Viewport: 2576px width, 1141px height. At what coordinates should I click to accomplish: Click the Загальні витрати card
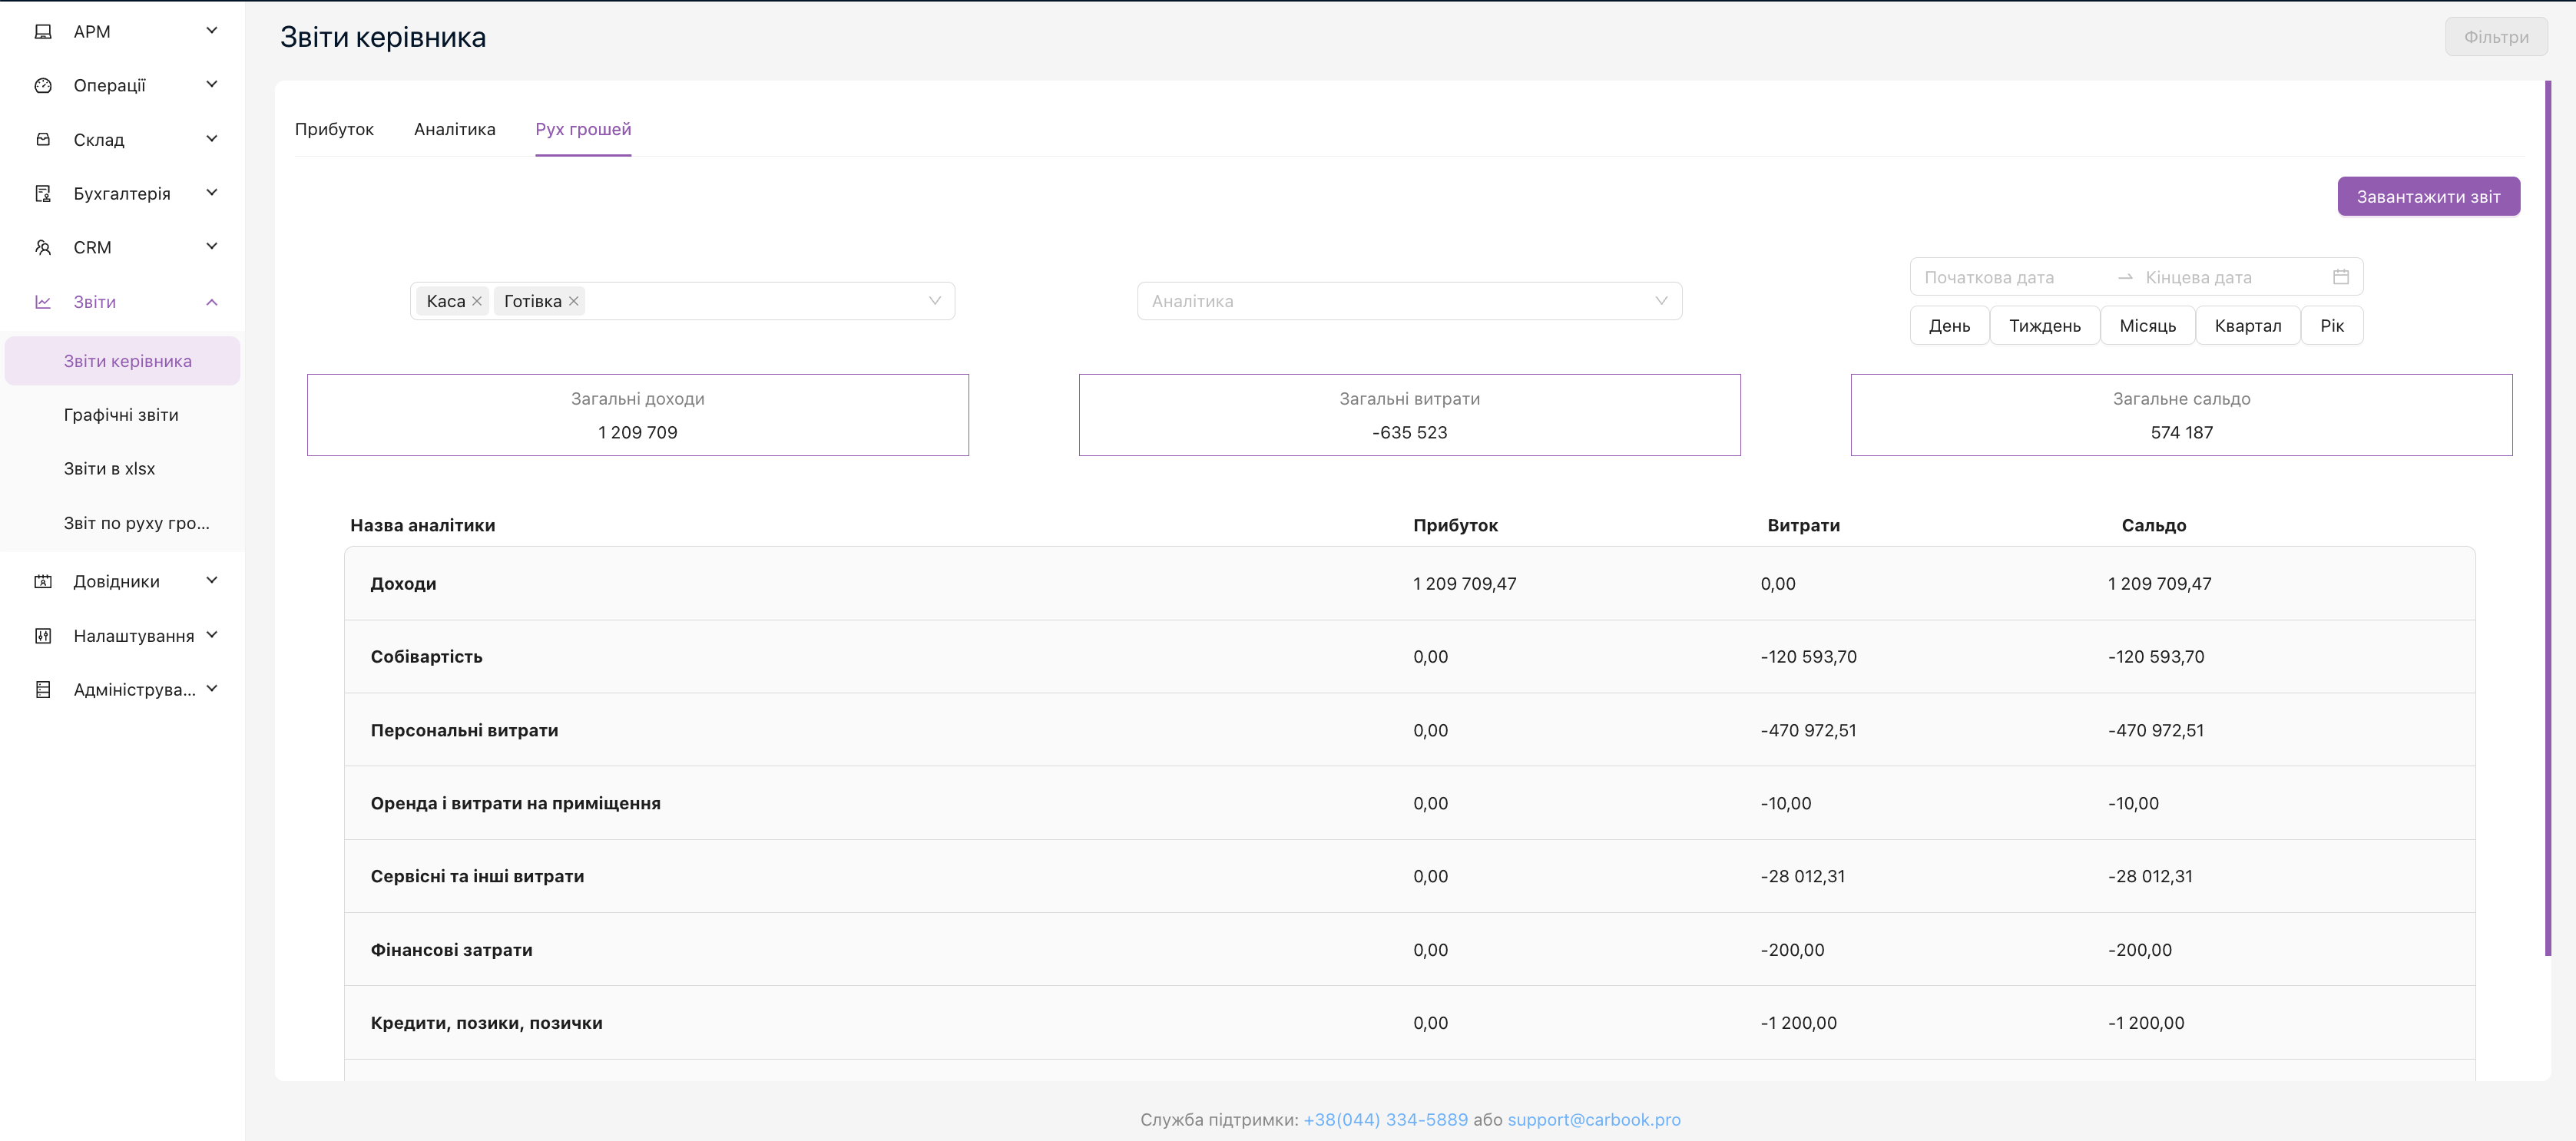pos(1409,415)
